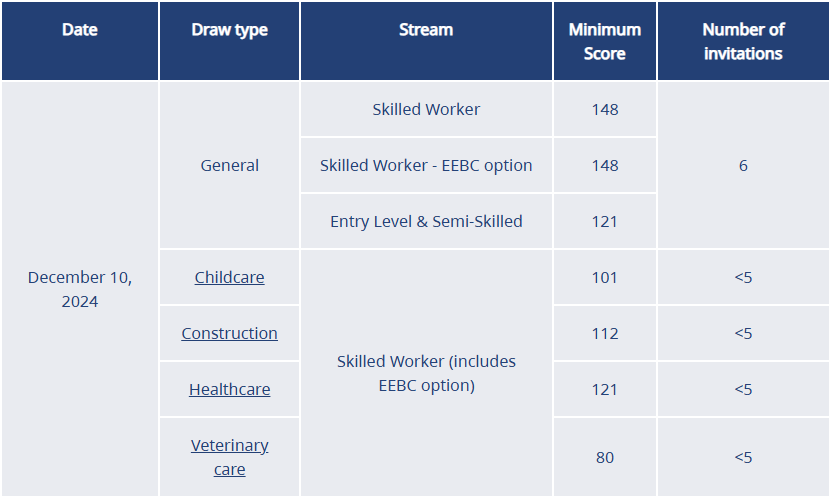Screen dimensions: 831x497
Task: Open the Construction draw type link
Action: (229, 333)
